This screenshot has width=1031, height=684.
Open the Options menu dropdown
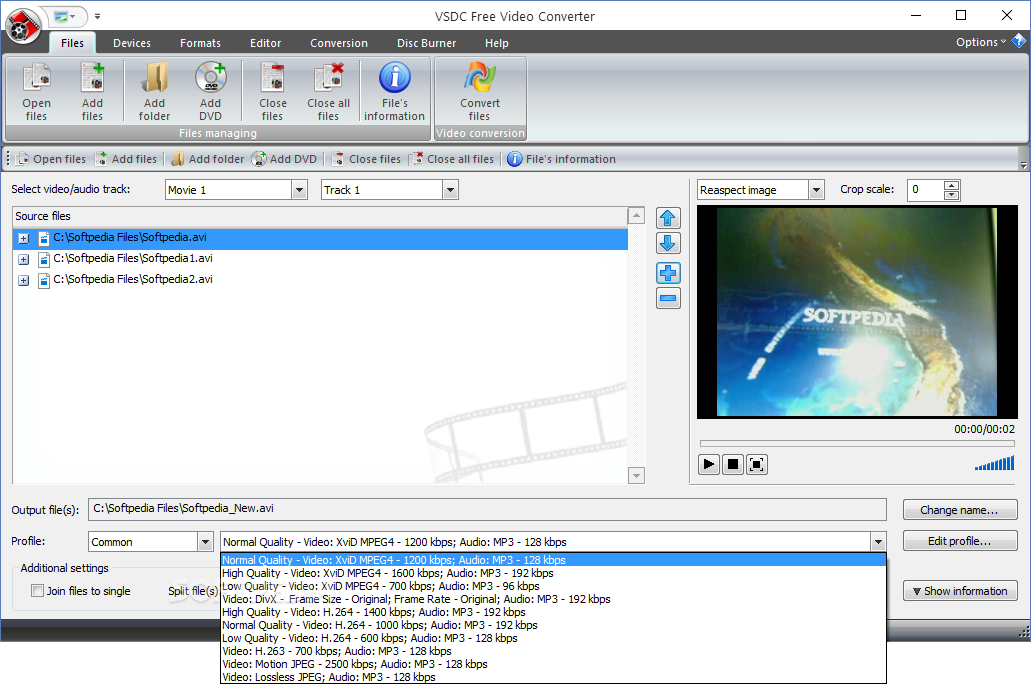(x=980, y=42)
